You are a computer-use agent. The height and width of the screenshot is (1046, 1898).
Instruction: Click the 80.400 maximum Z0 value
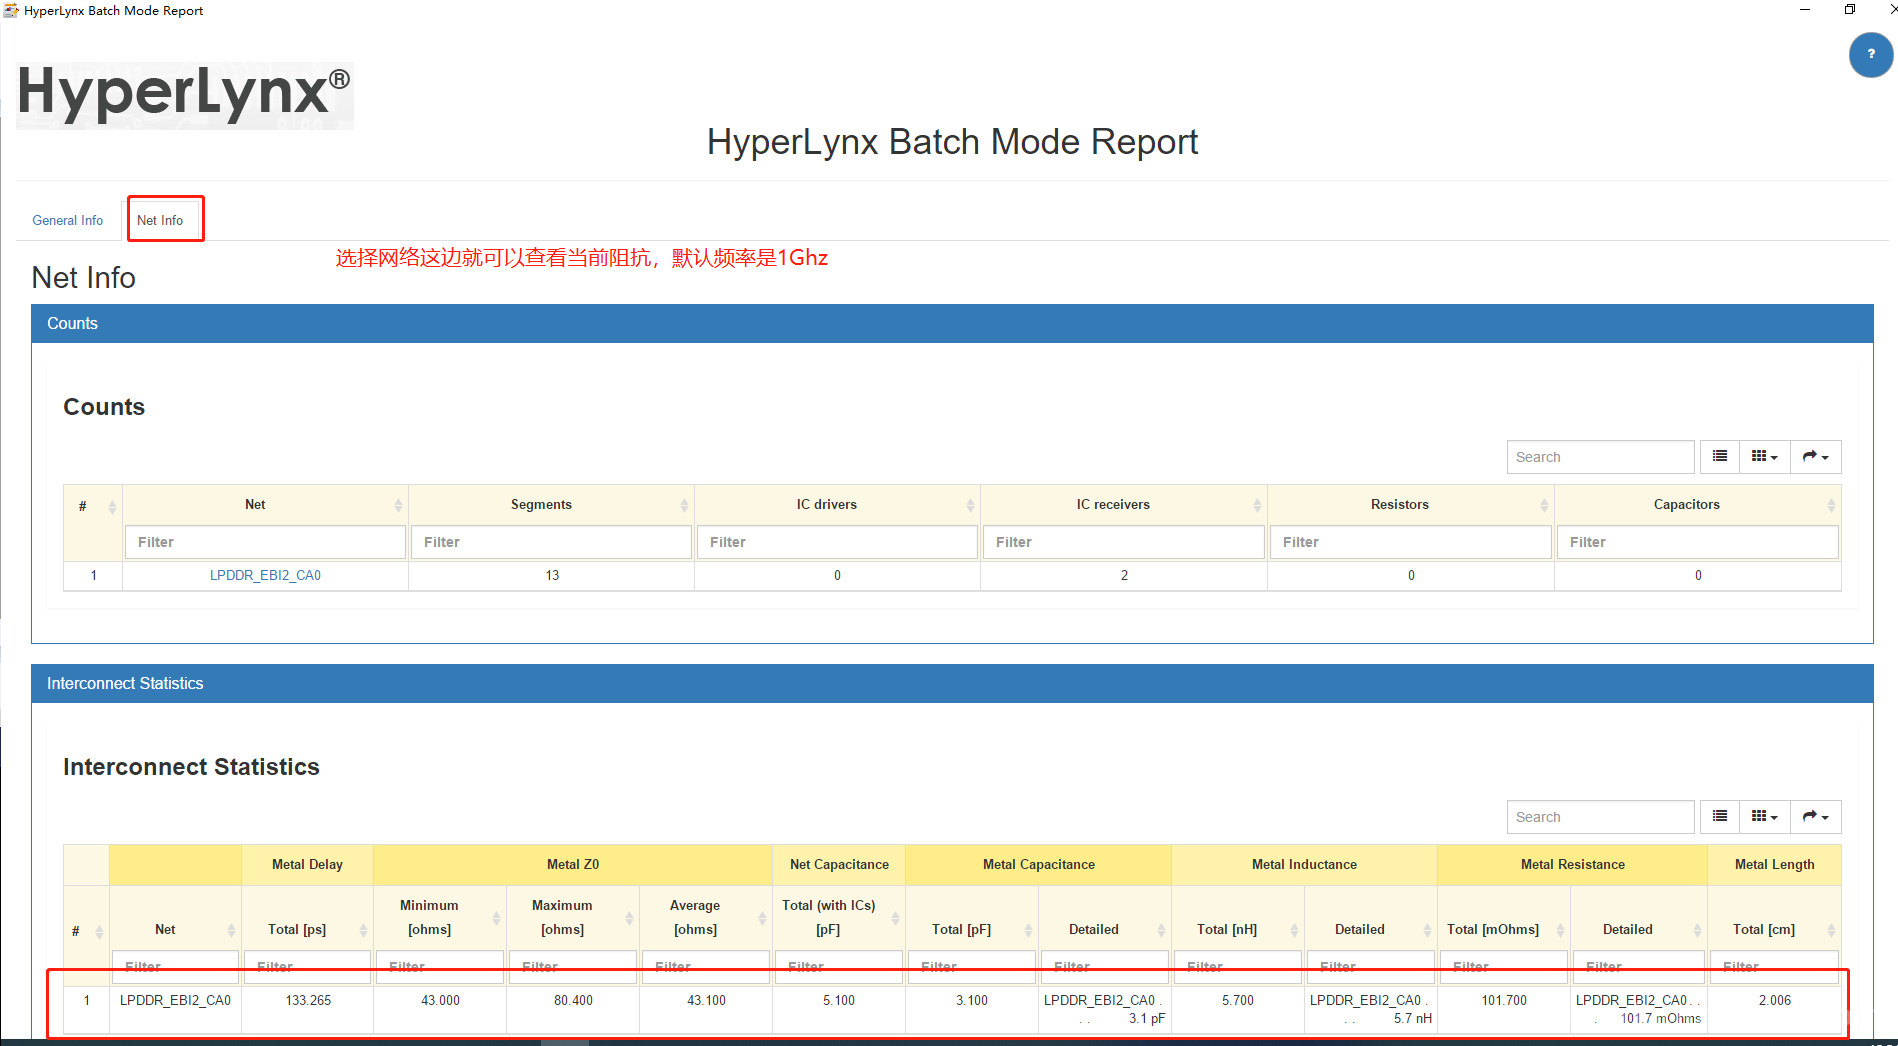pos(573,1000)
